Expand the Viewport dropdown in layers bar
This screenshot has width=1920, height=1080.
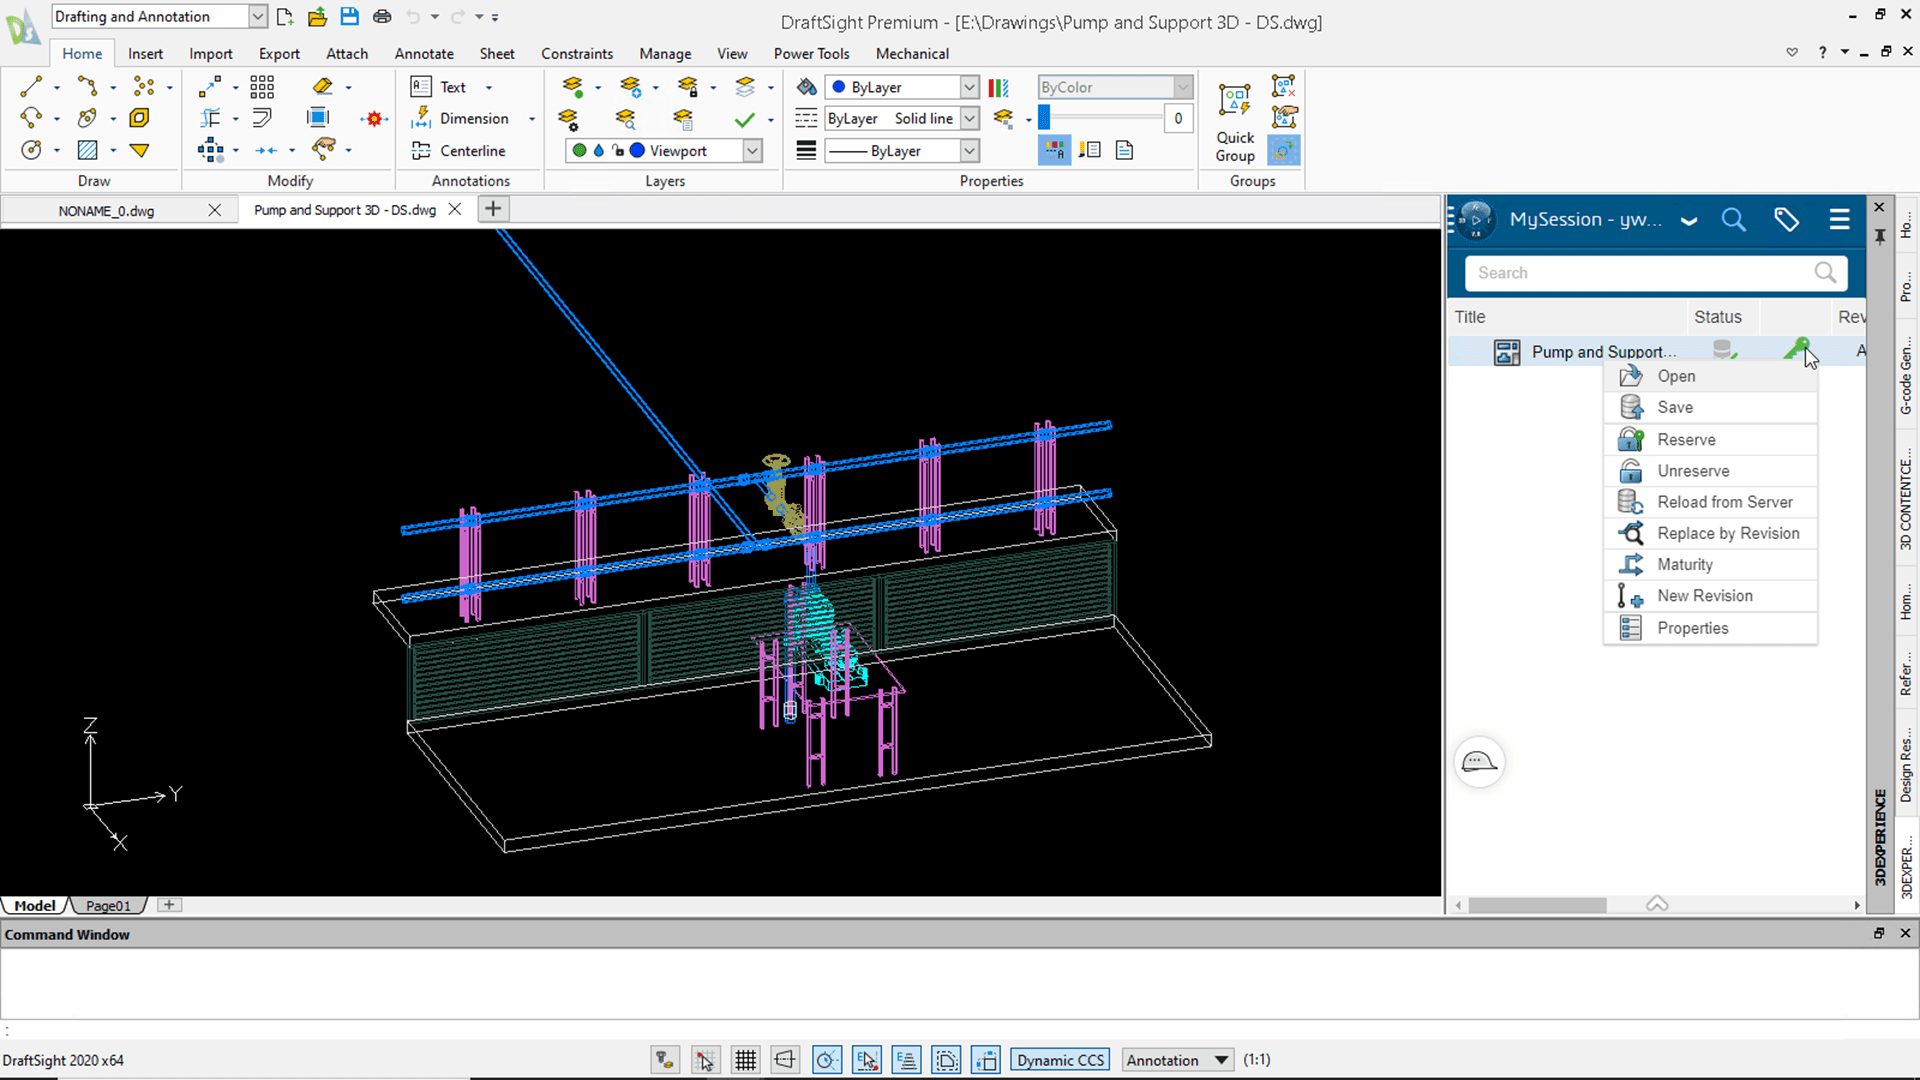753,149
